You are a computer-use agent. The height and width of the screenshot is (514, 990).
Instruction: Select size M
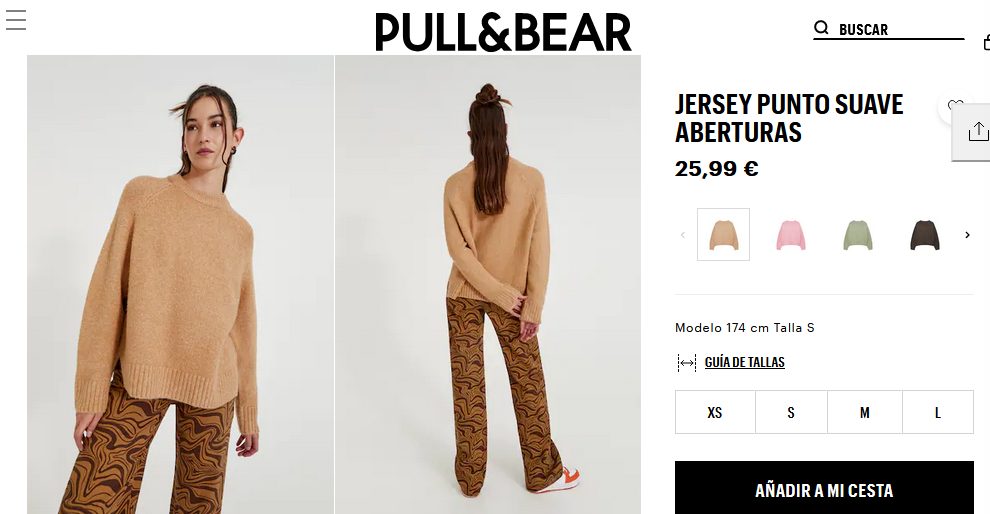point(865,412)
